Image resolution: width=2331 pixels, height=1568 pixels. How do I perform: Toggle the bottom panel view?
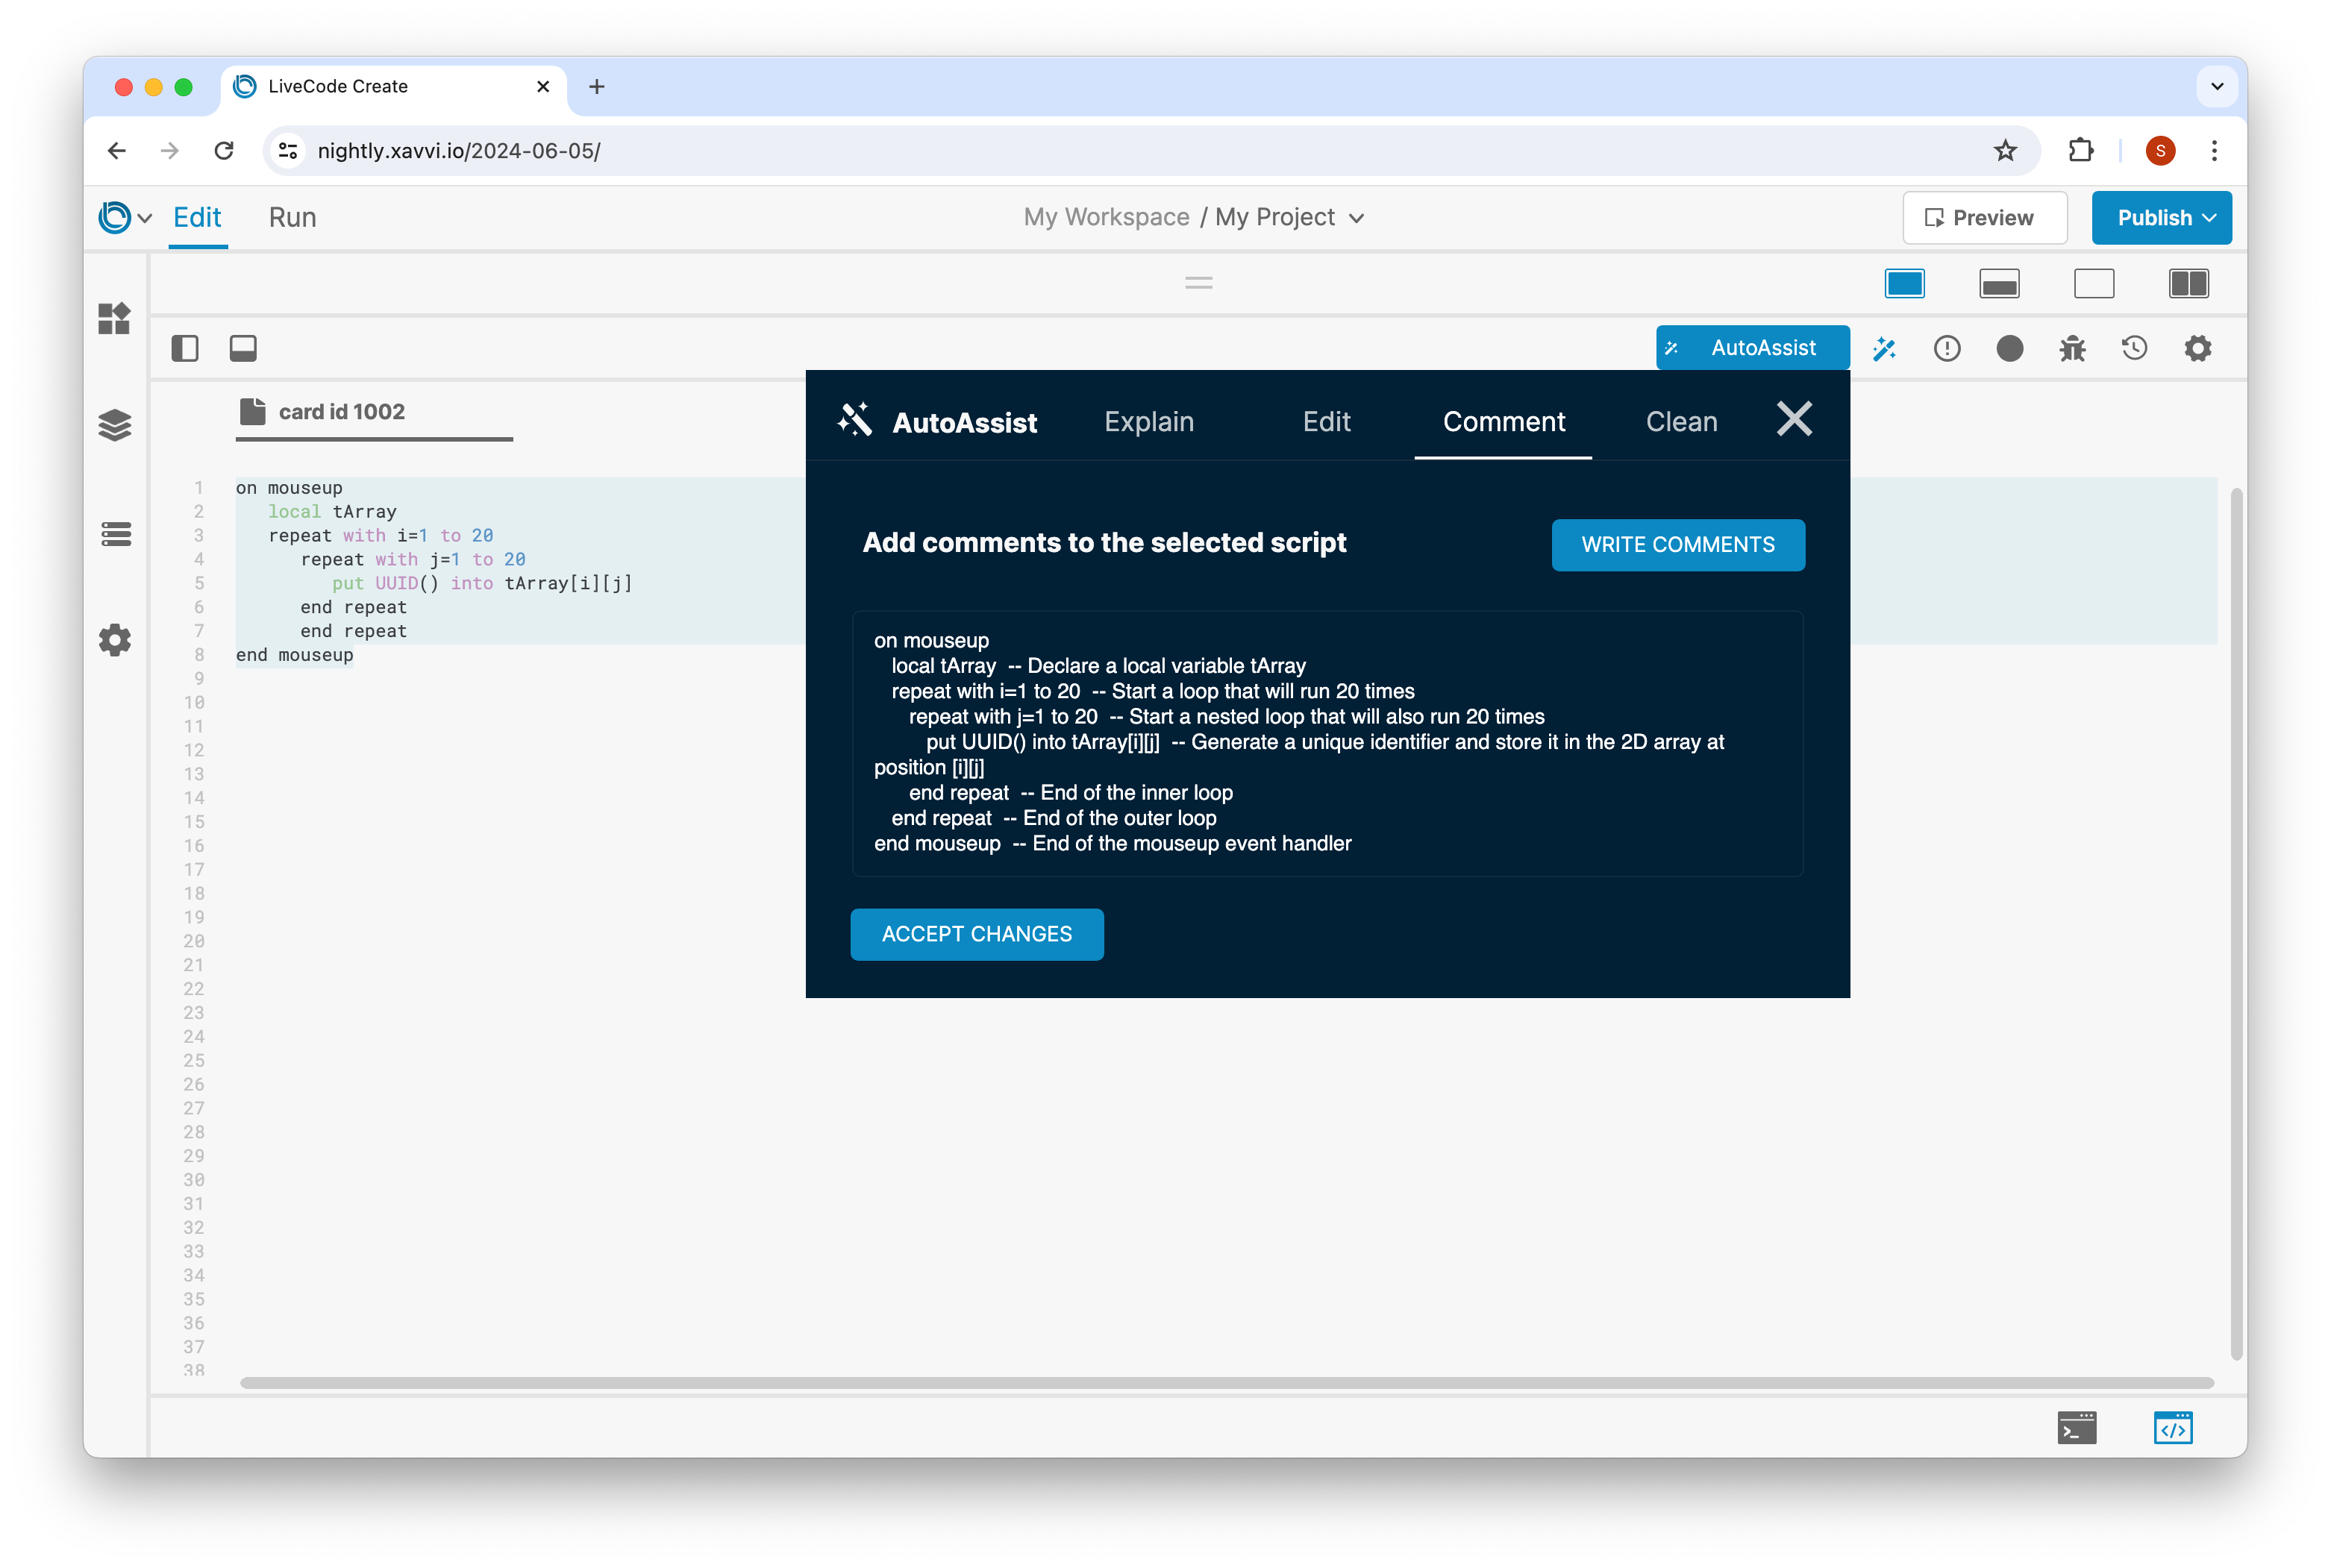click(243, 348)
